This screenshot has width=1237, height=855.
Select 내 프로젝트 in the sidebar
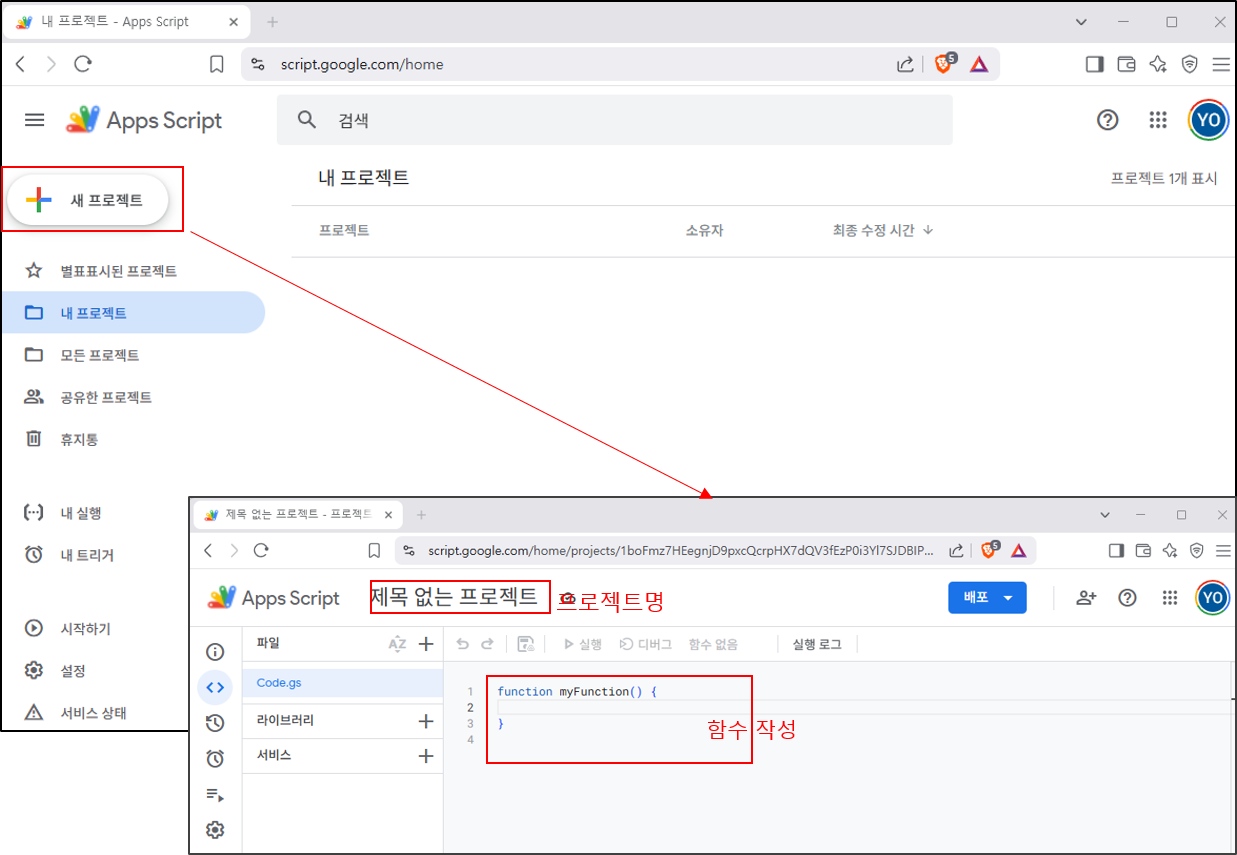coord(132,313)
